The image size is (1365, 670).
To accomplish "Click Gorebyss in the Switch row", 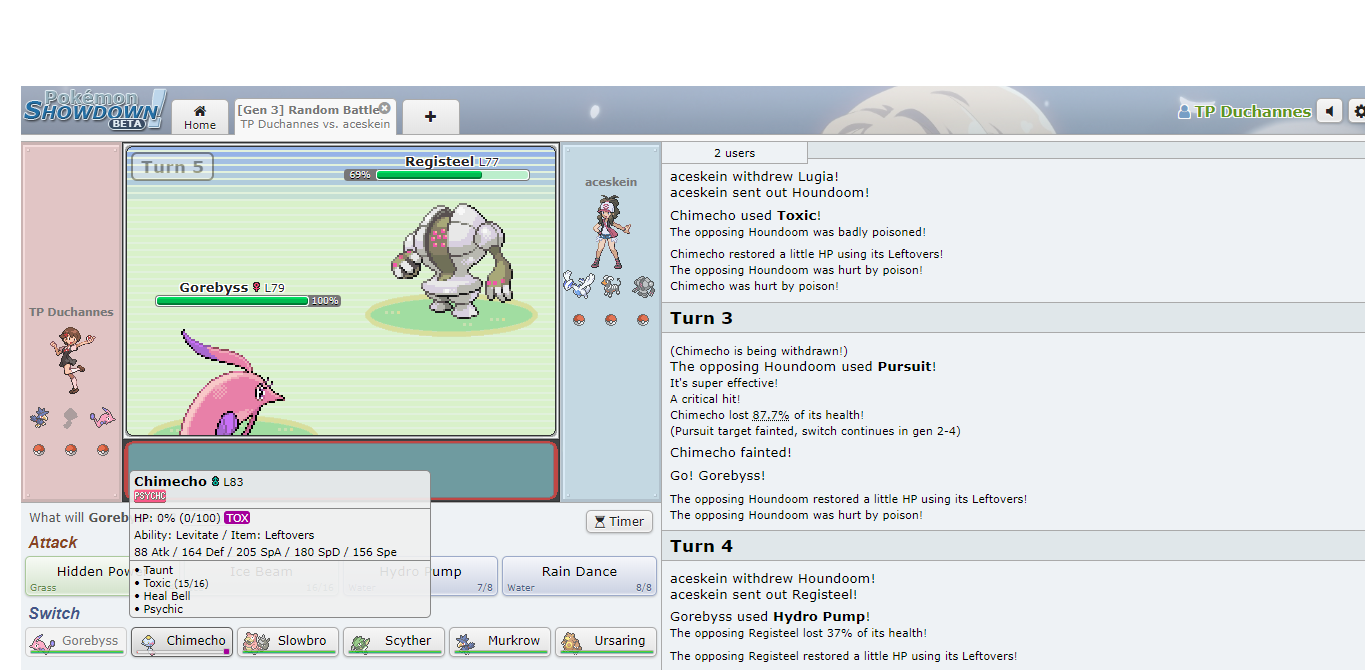I will click(x=75, y=641).
